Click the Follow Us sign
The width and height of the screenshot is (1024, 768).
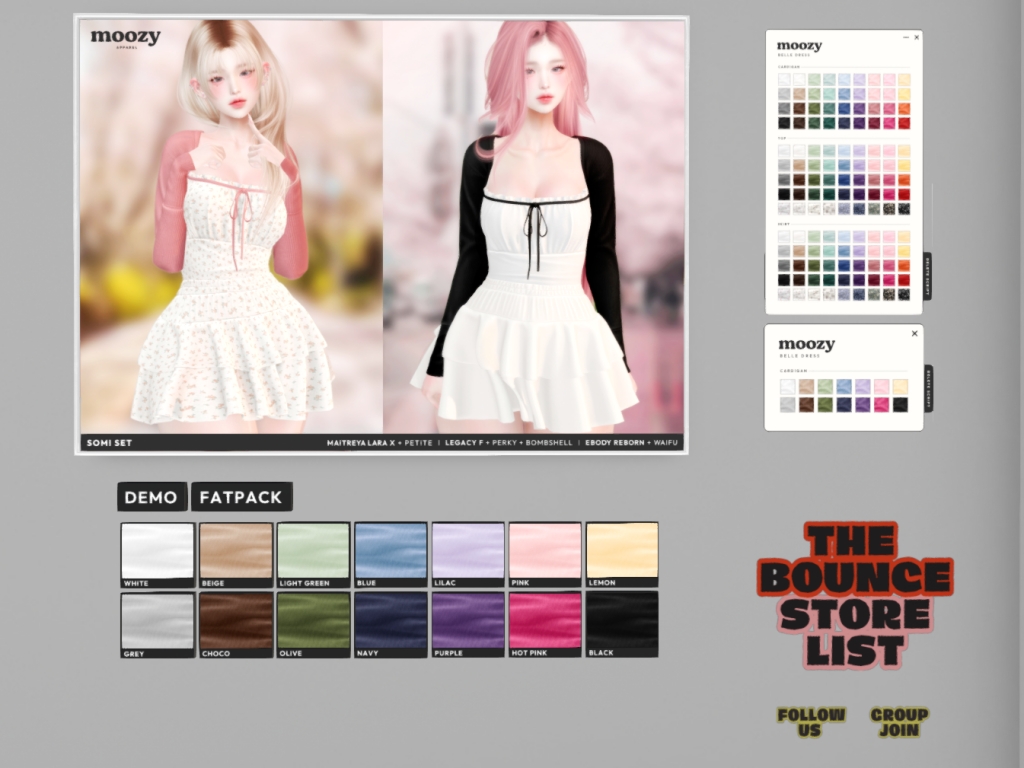[810, 722]
